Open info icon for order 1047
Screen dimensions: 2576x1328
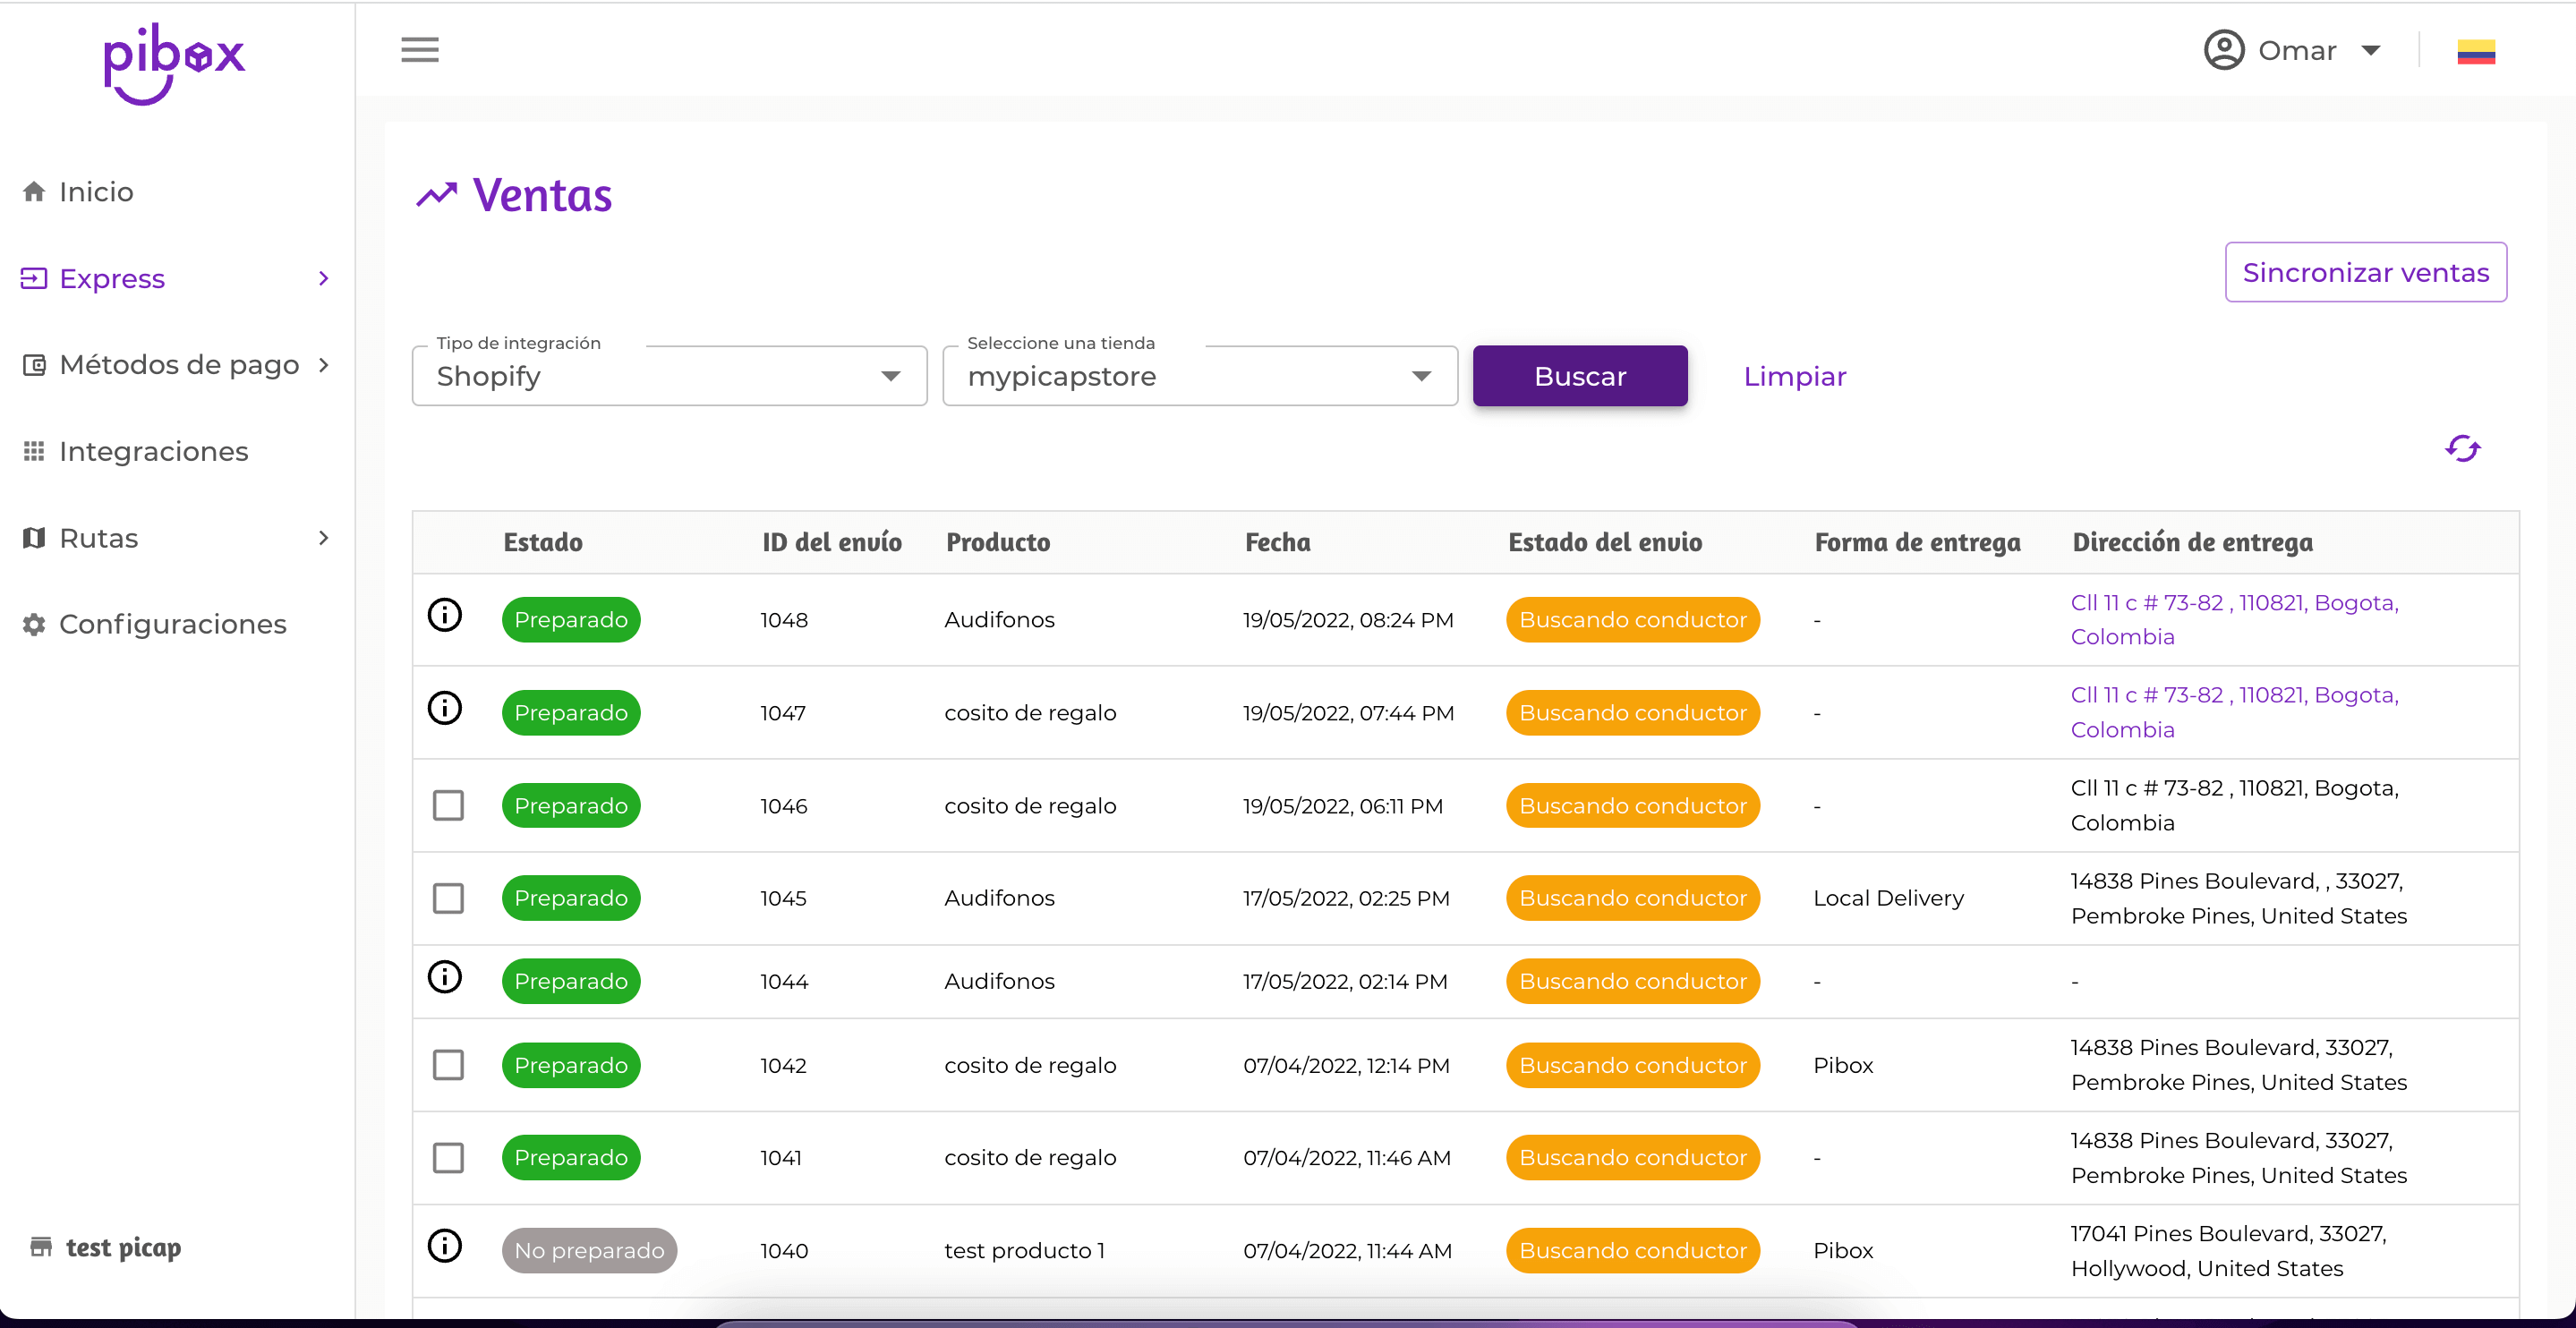[x=445, y=708]
